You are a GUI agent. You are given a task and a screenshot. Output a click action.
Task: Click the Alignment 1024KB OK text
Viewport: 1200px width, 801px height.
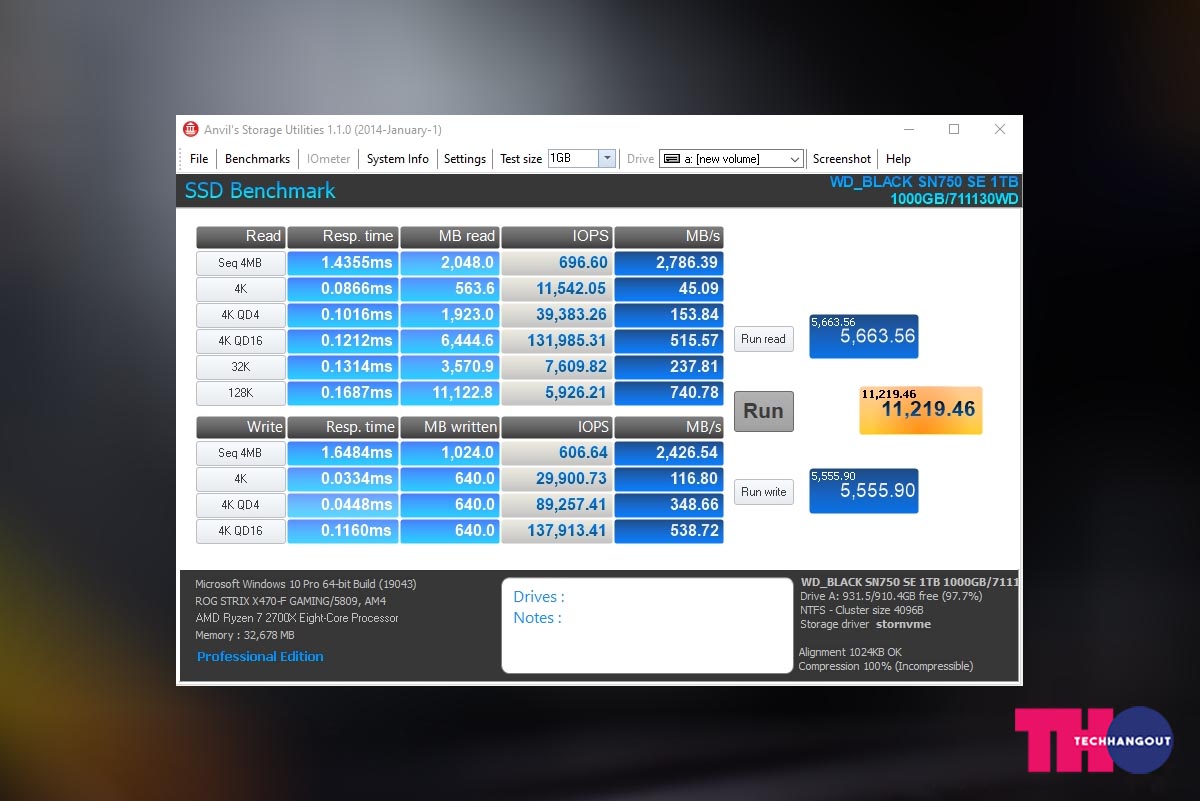[x=850, y=653]
